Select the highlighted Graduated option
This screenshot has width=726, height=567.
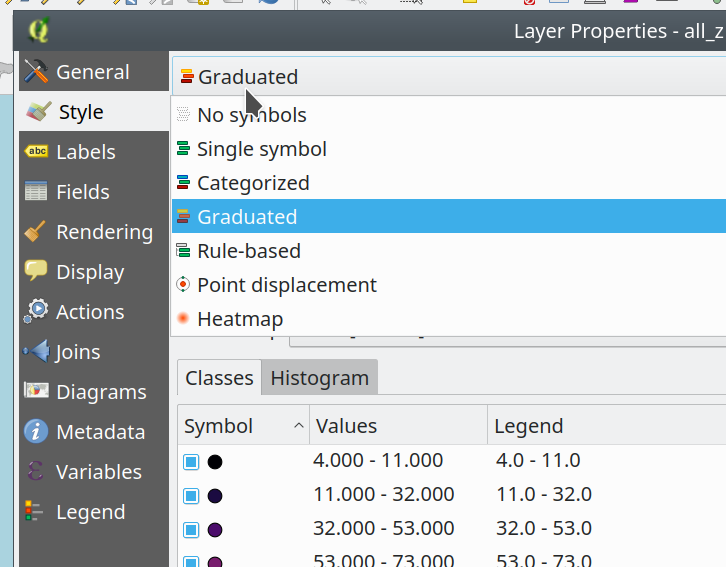(x=449, y=217)
